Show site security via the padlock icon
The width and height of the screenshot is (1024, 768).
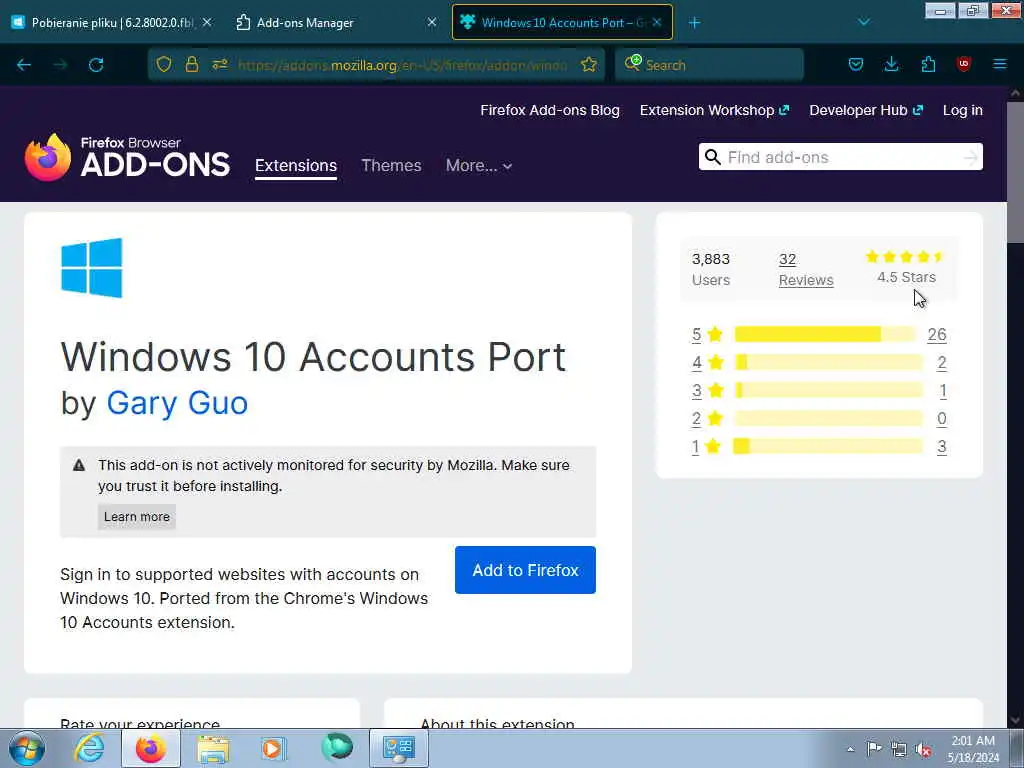tap(191, 65)
